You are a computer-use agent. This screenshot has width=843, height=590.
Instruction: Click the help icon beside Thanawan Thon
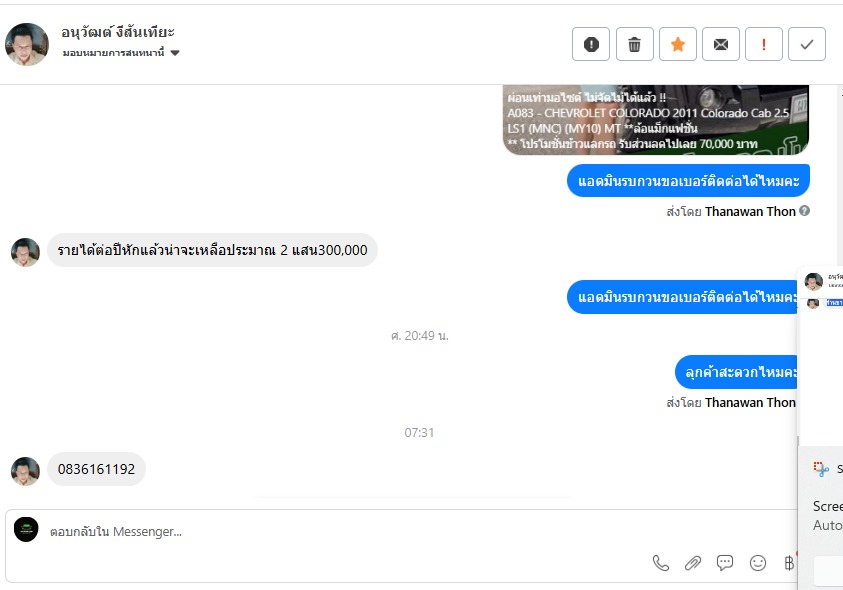(804, 211)
